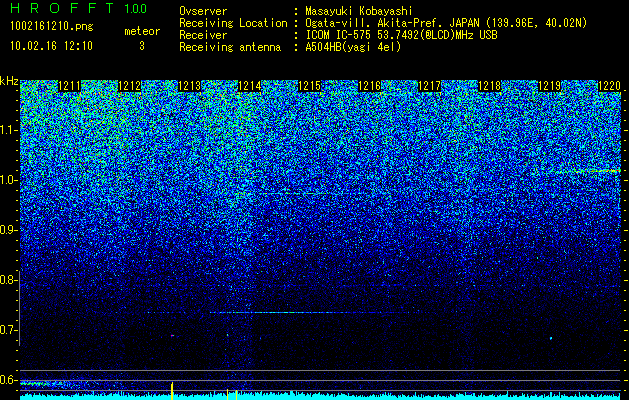
Task: Click the receiver ICOM IC-575 text
Action: [x=401, y=35]
